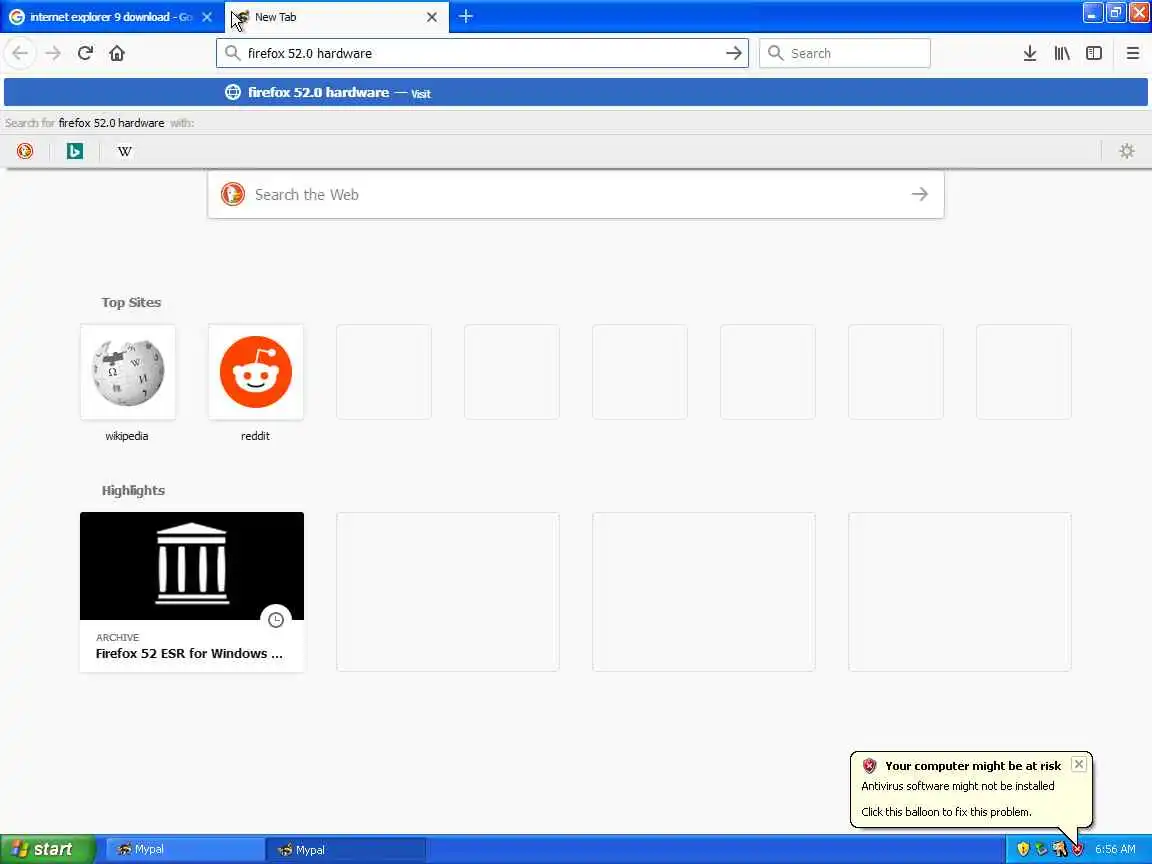Open a new tab with plus button

[x=465, y=16]
